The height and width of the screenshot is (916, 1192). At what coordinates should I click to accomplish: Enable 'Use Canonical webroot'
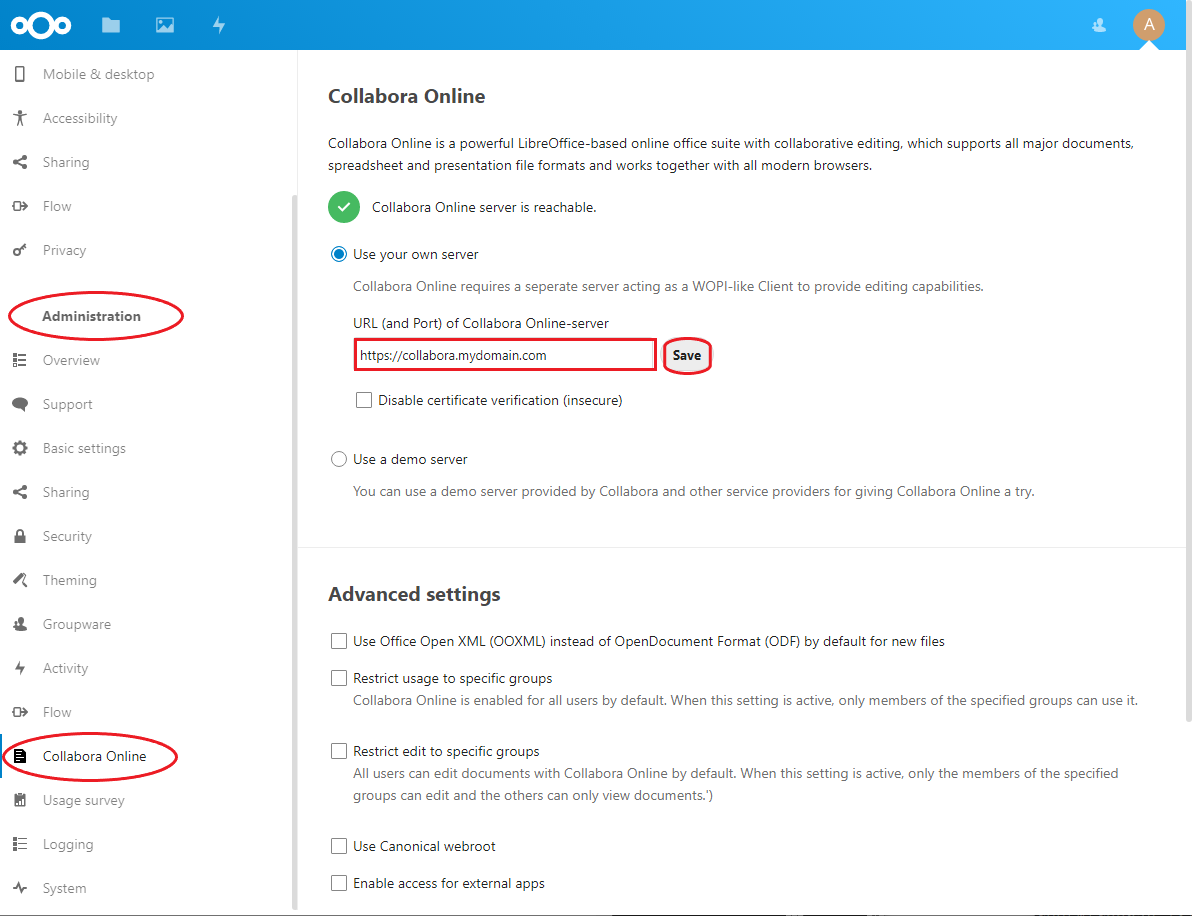(x=339, y=846)
